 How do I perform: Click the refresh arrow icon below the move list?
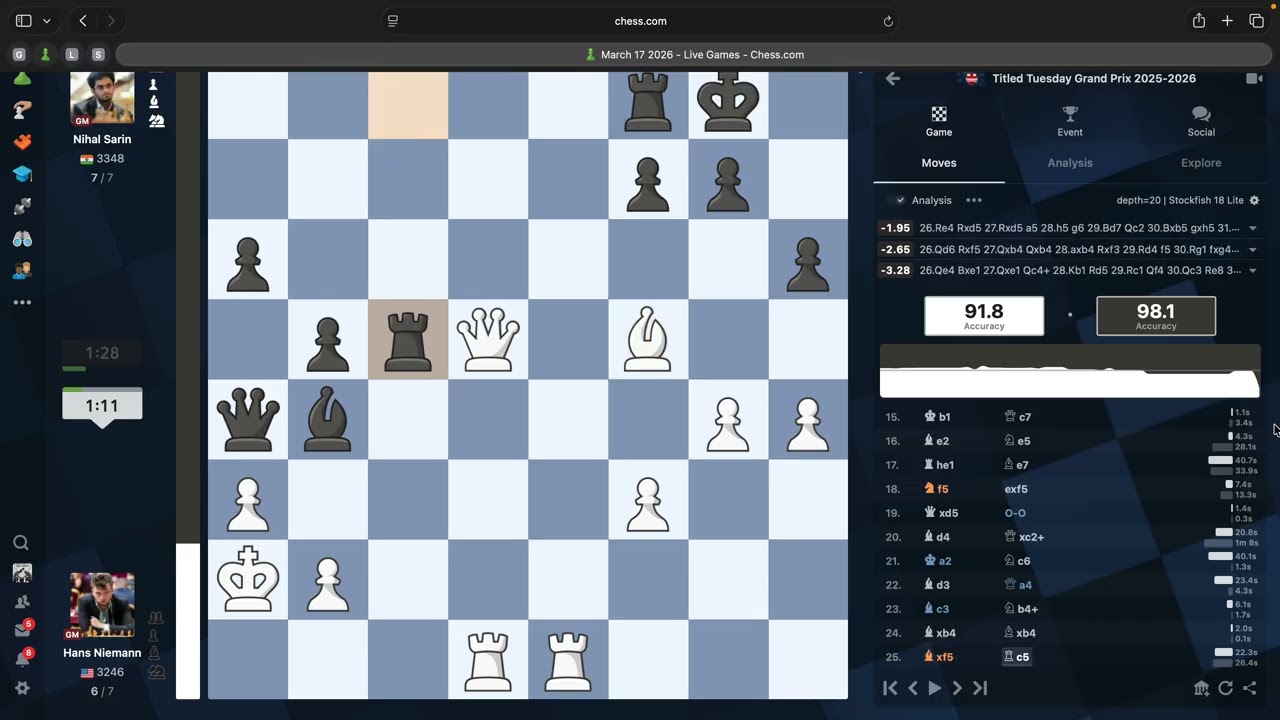tap(1226, 688)
